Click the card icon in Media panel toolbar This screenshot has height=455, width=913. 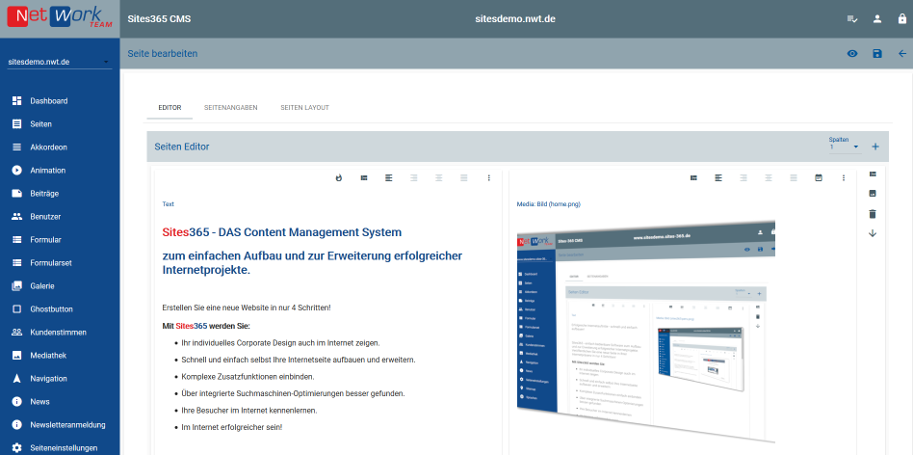point(694,178)
